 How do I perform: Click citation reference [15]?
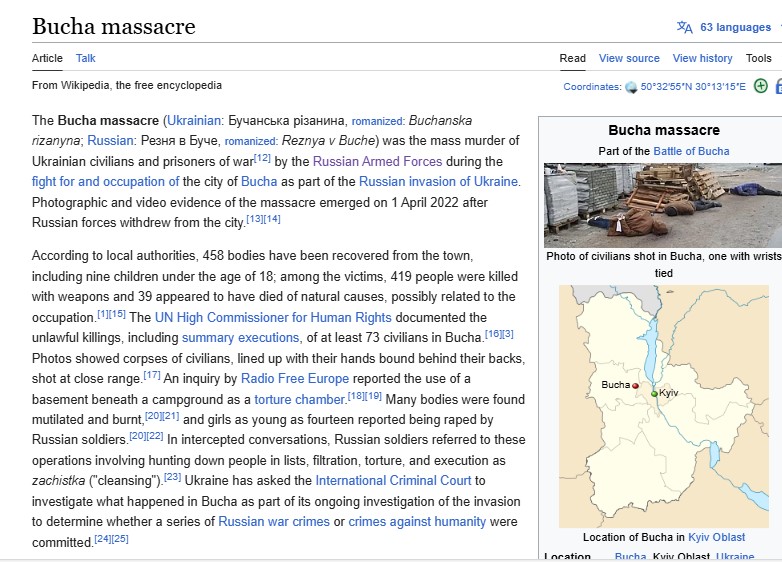[117, 314]
